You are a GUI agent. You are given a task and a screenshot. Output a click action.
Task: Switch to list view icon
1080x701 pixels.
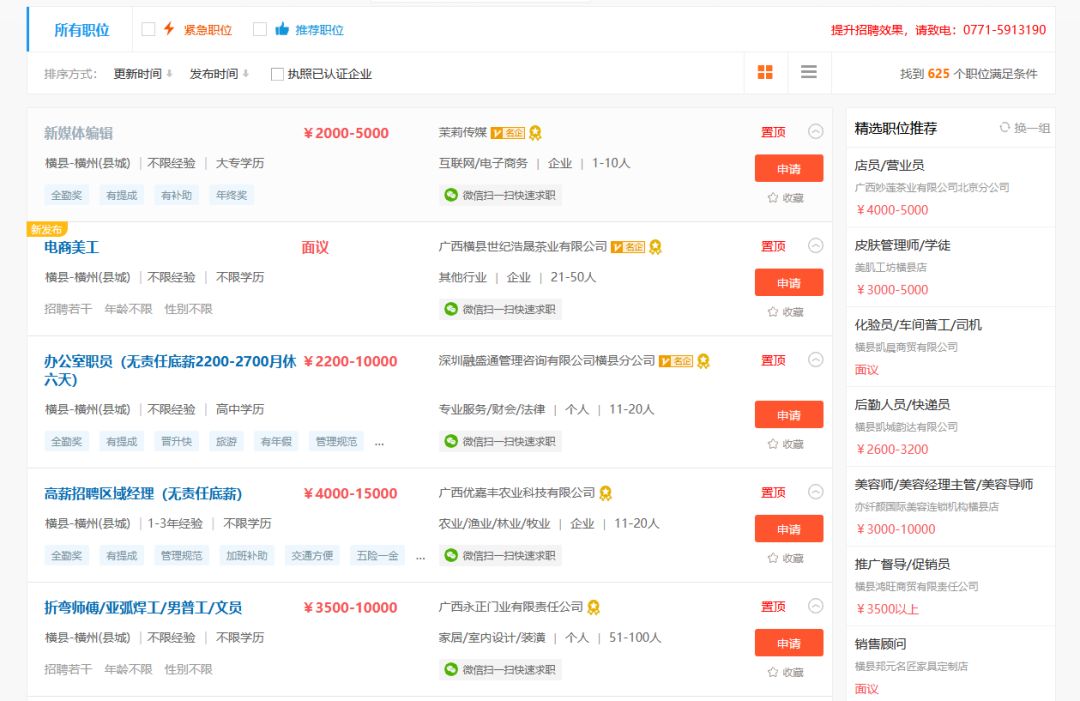pos(809,72)
